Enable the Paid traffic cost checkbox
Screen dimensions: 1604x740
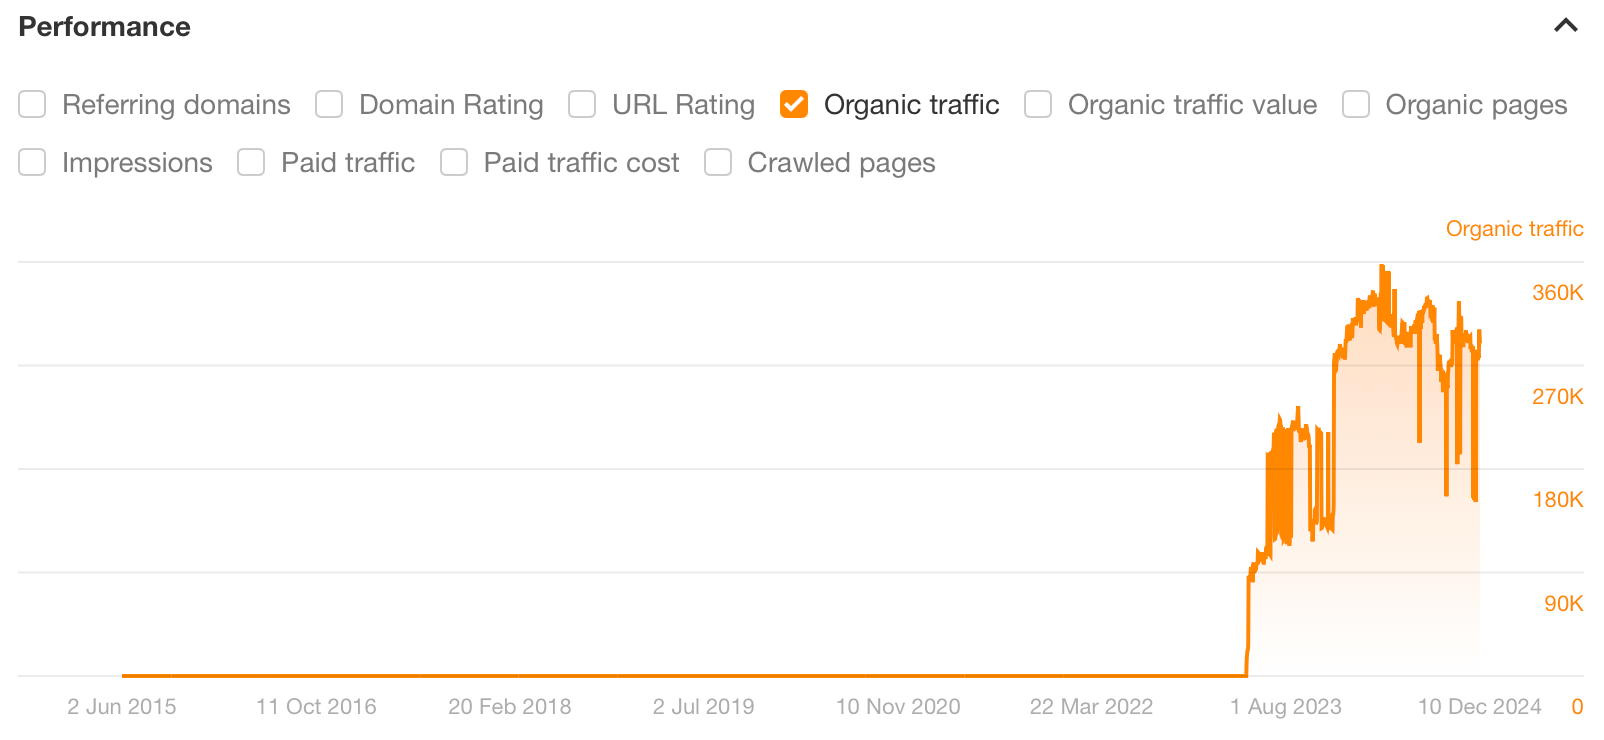click(454, 162)
